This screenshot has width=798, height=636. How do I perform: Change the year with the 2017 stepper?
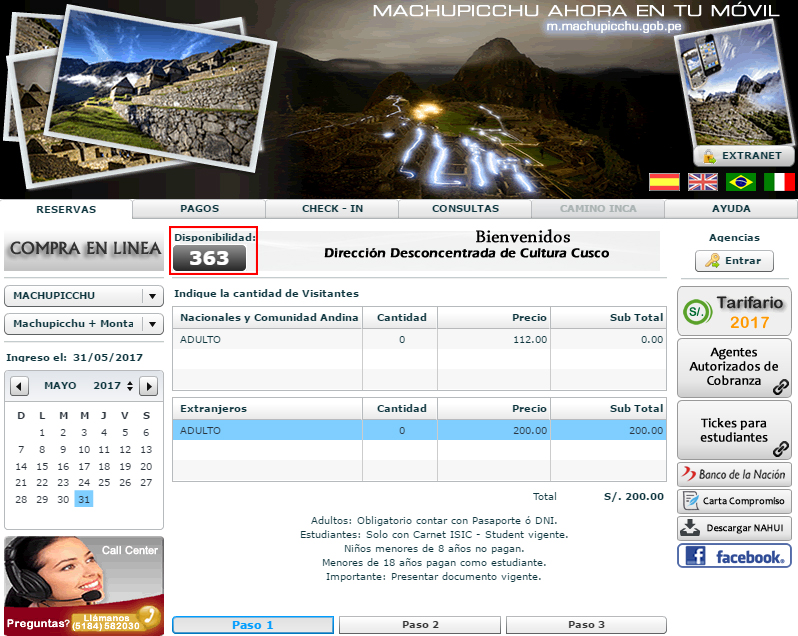pyautogui.click(x=130, y=386)
